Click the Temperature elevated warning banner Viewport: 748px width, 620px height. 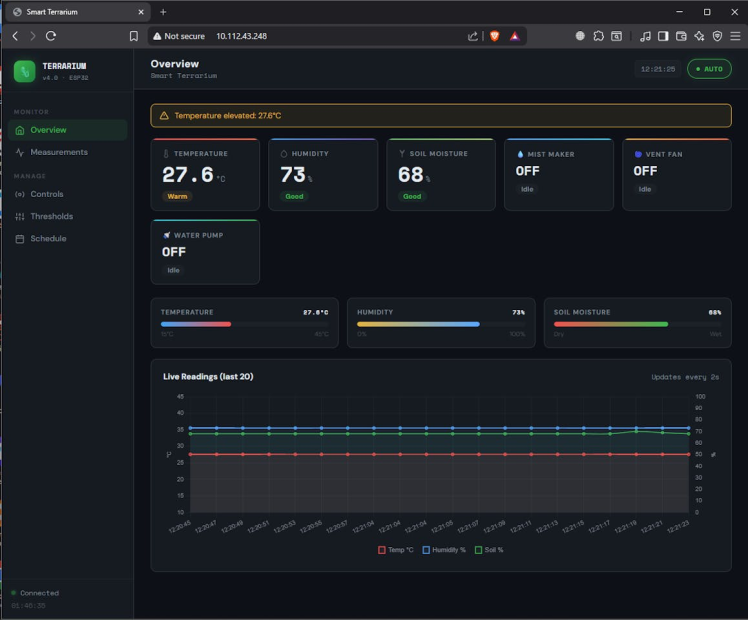click(x=441, y=116)
